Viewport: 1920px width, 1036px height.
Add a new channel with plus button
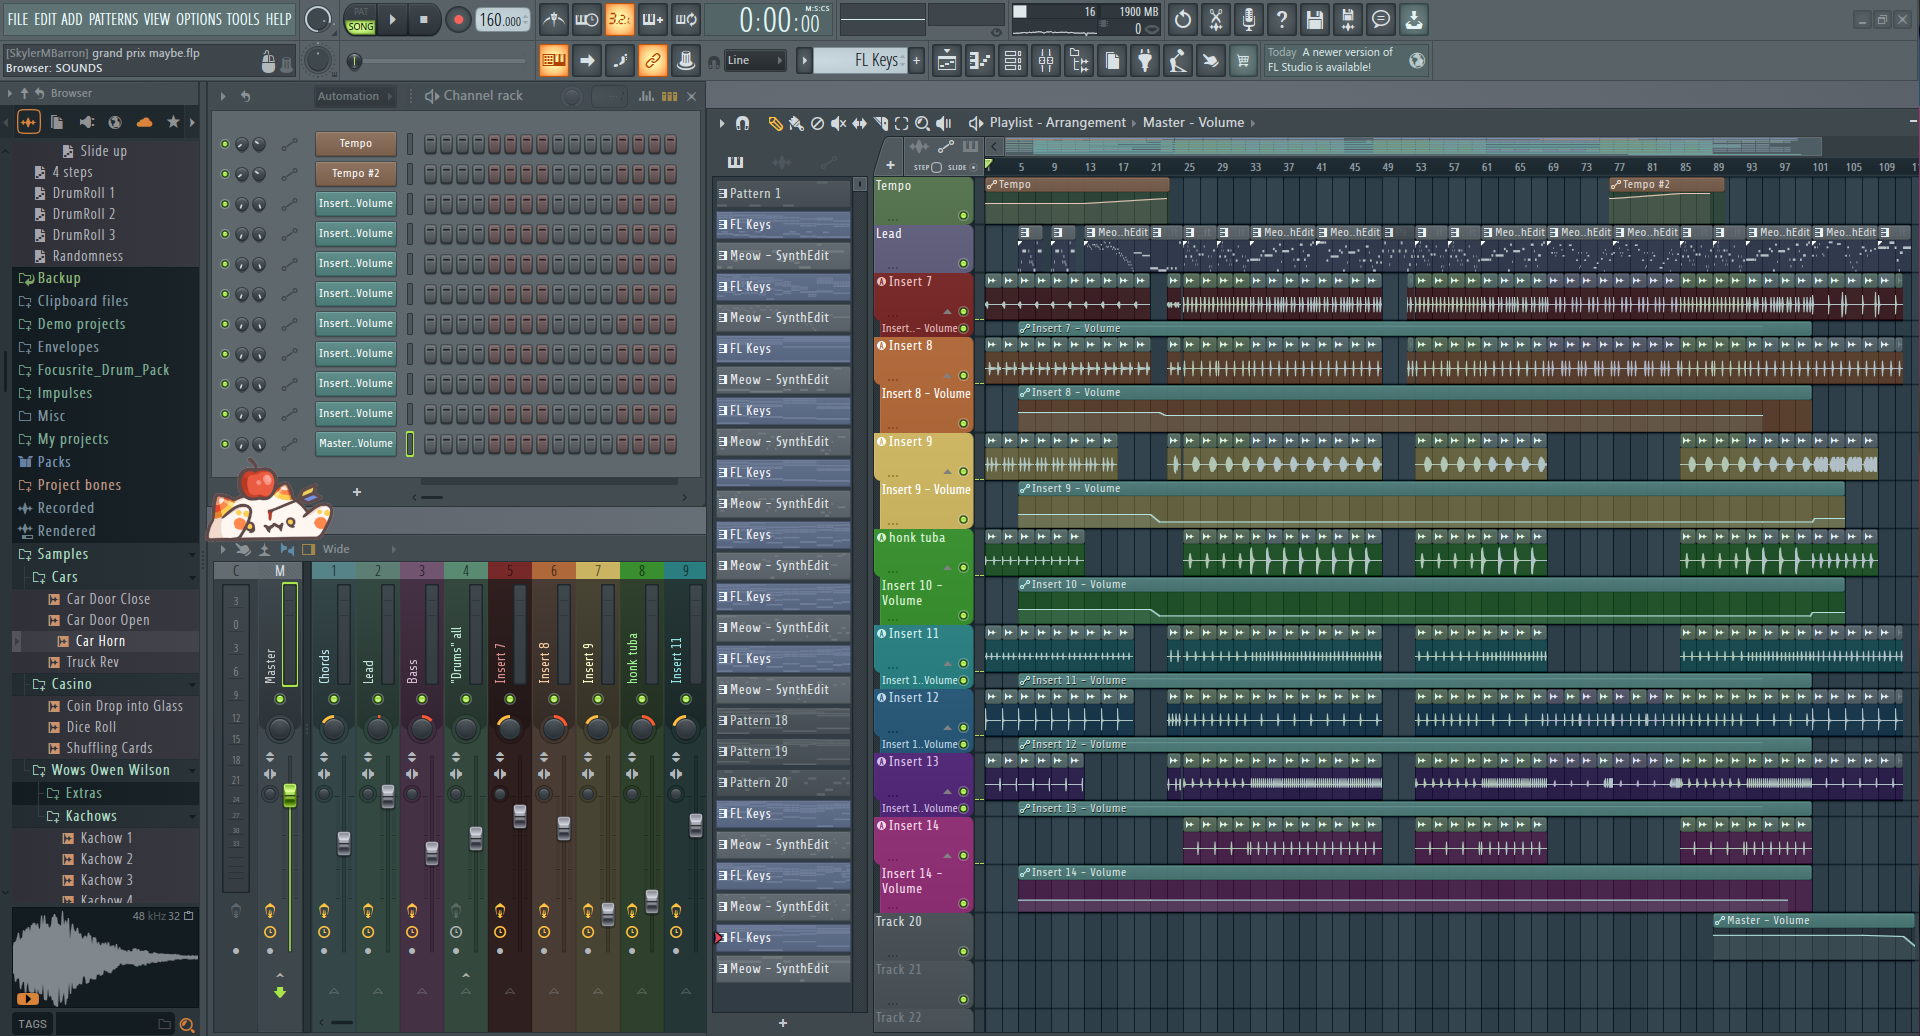(x=357, y=492)
